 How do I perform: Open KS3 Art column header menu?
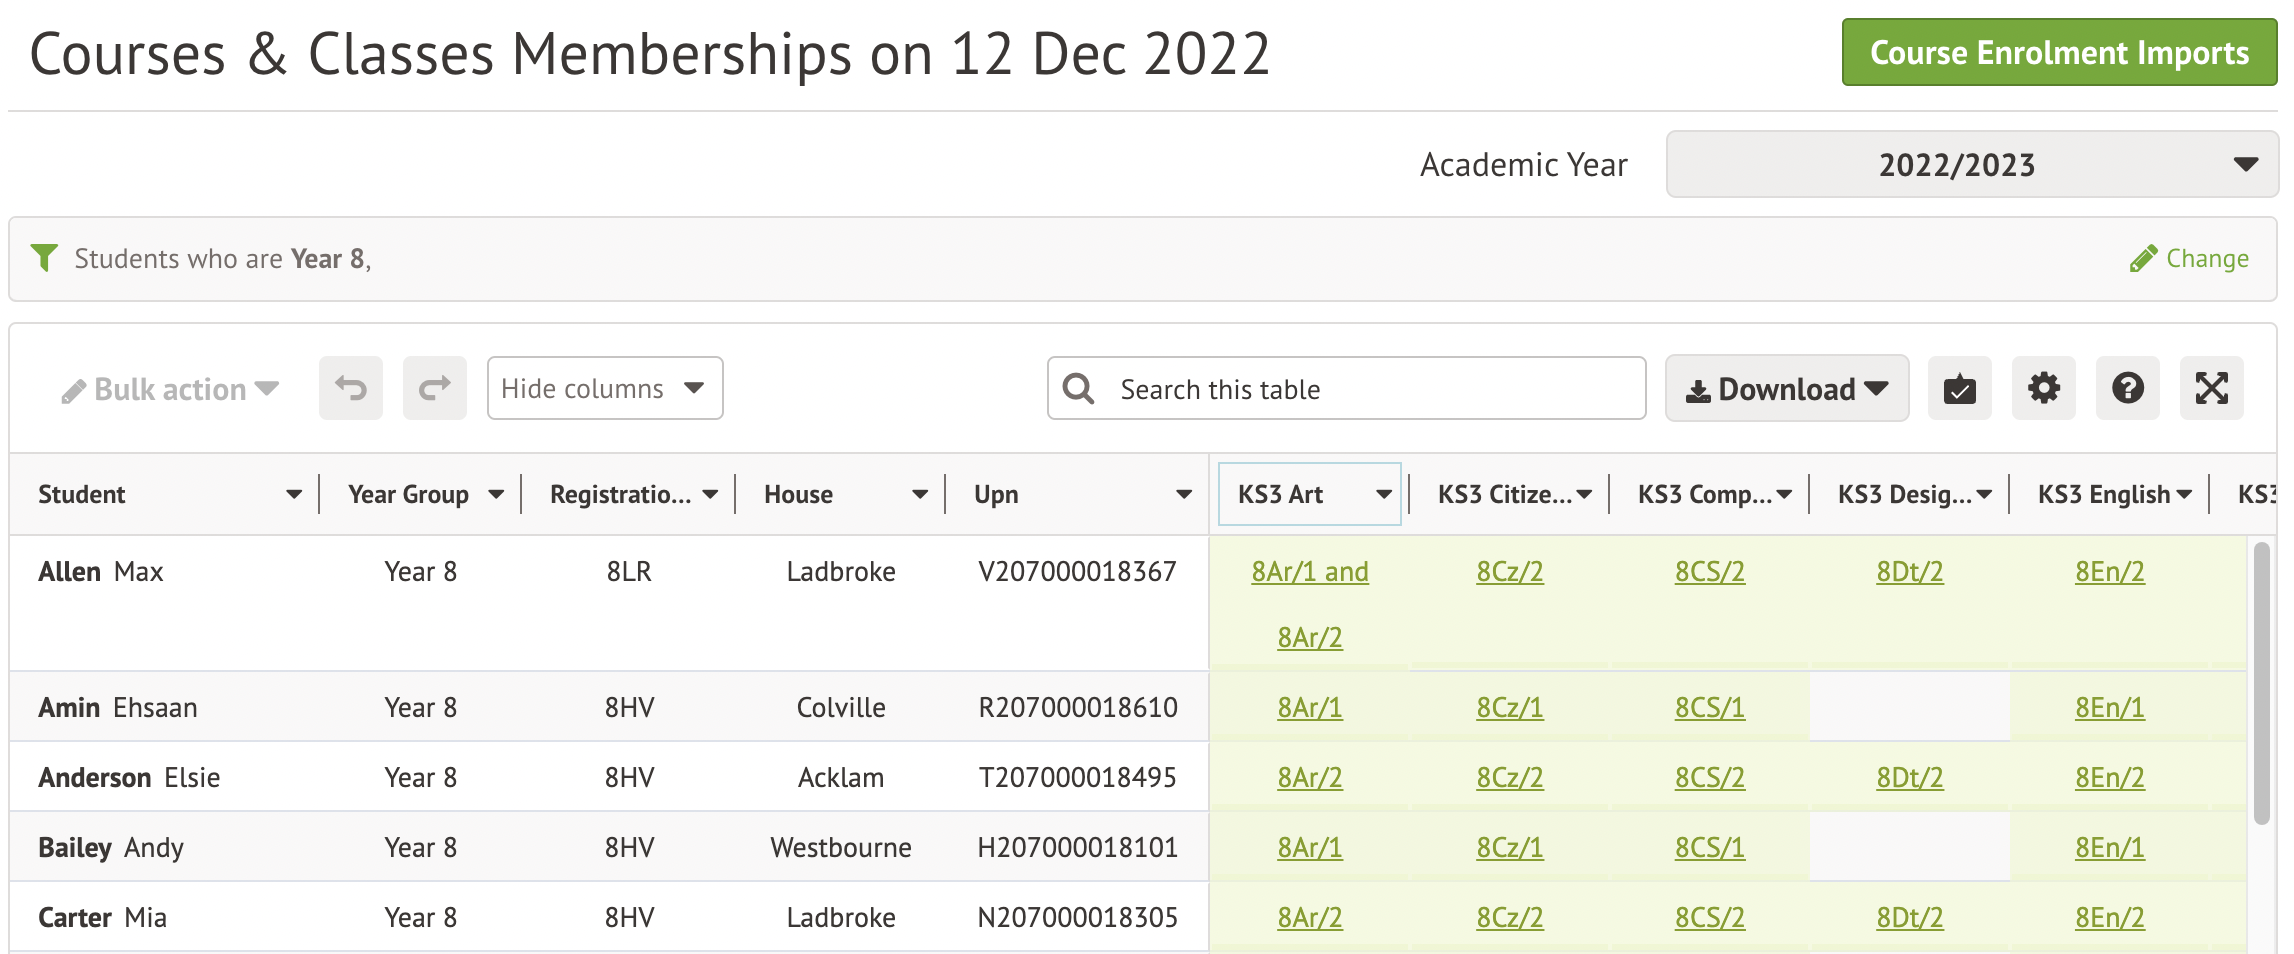tap(1383, 494)
